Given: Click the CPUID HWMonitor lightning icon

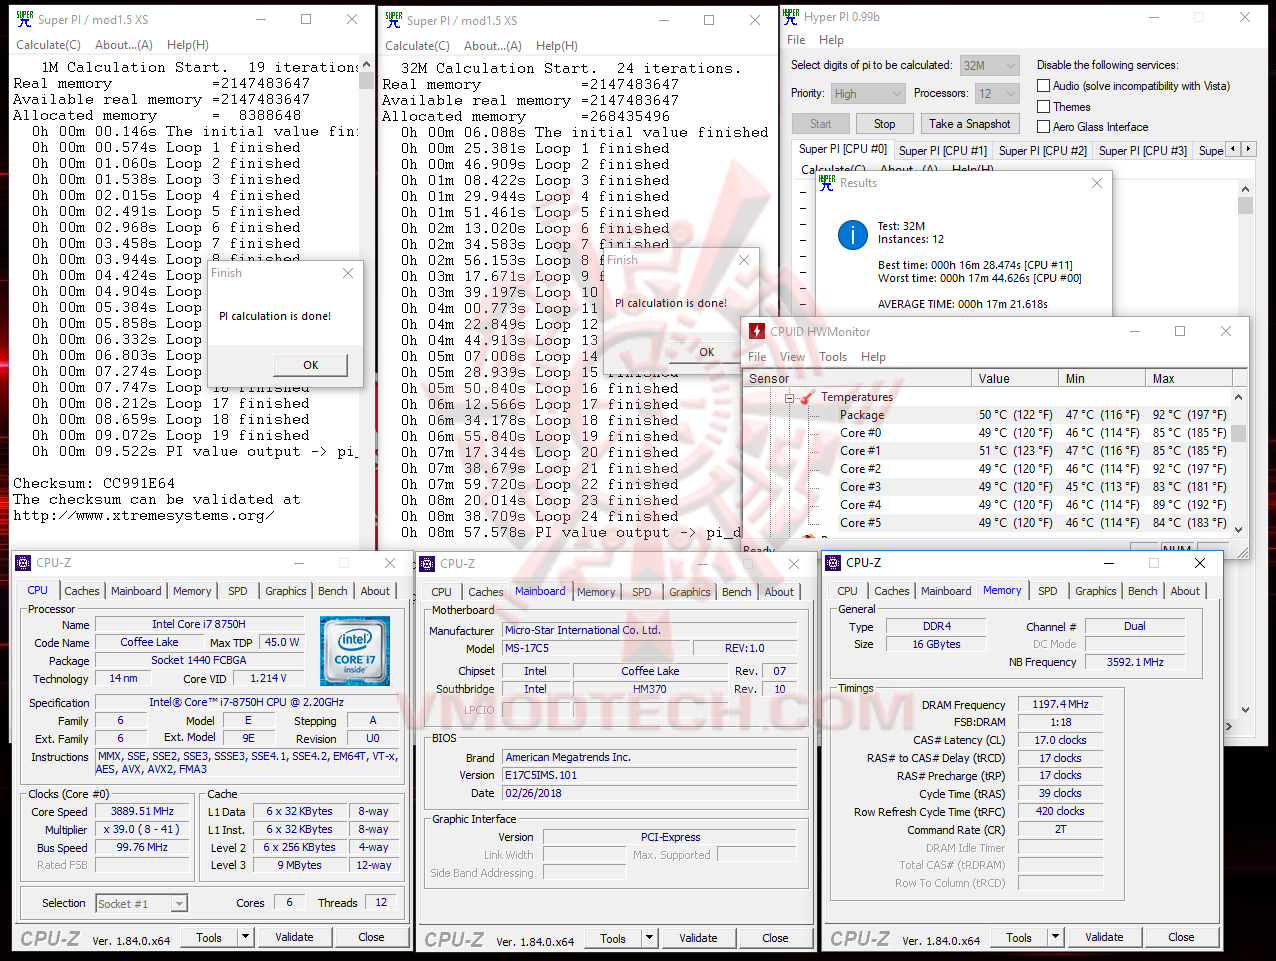Looking at the screenshot, I should coord(757,331).
